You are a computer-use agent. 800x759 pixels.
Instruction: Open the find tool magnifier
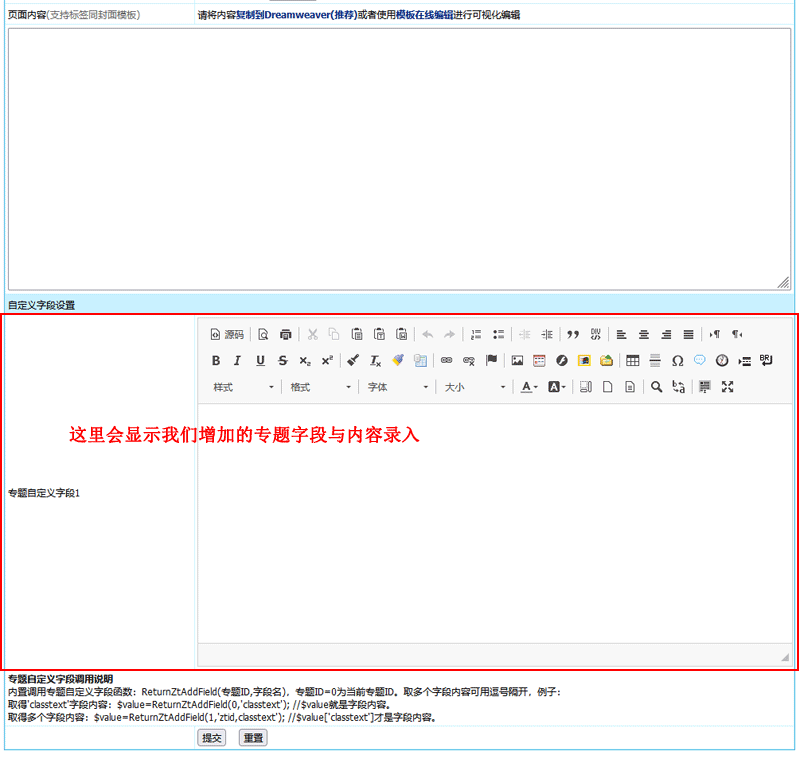656,387
